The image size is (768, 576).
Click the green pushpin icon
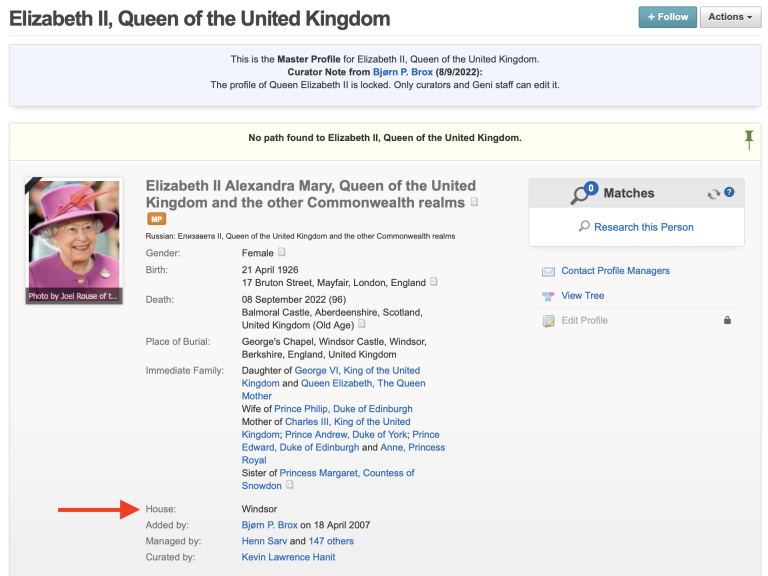click(x=749, y=139)
